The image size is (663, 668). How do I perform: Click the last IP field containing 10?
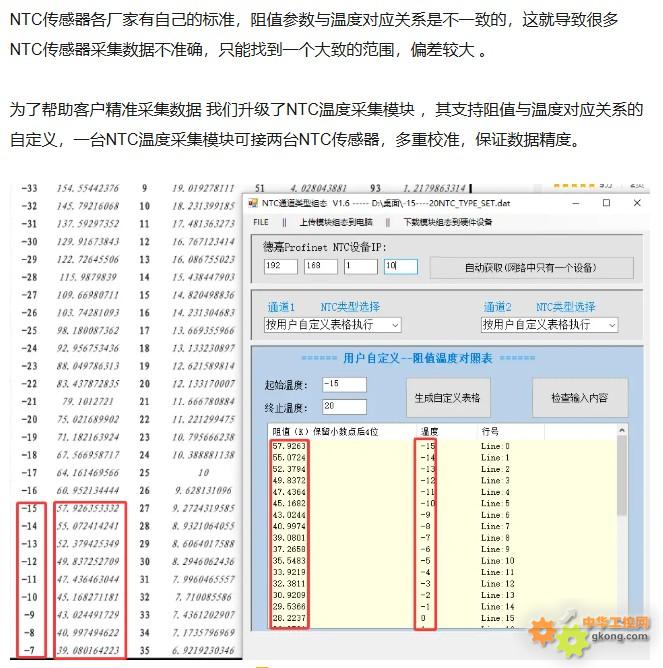[400, 267]
